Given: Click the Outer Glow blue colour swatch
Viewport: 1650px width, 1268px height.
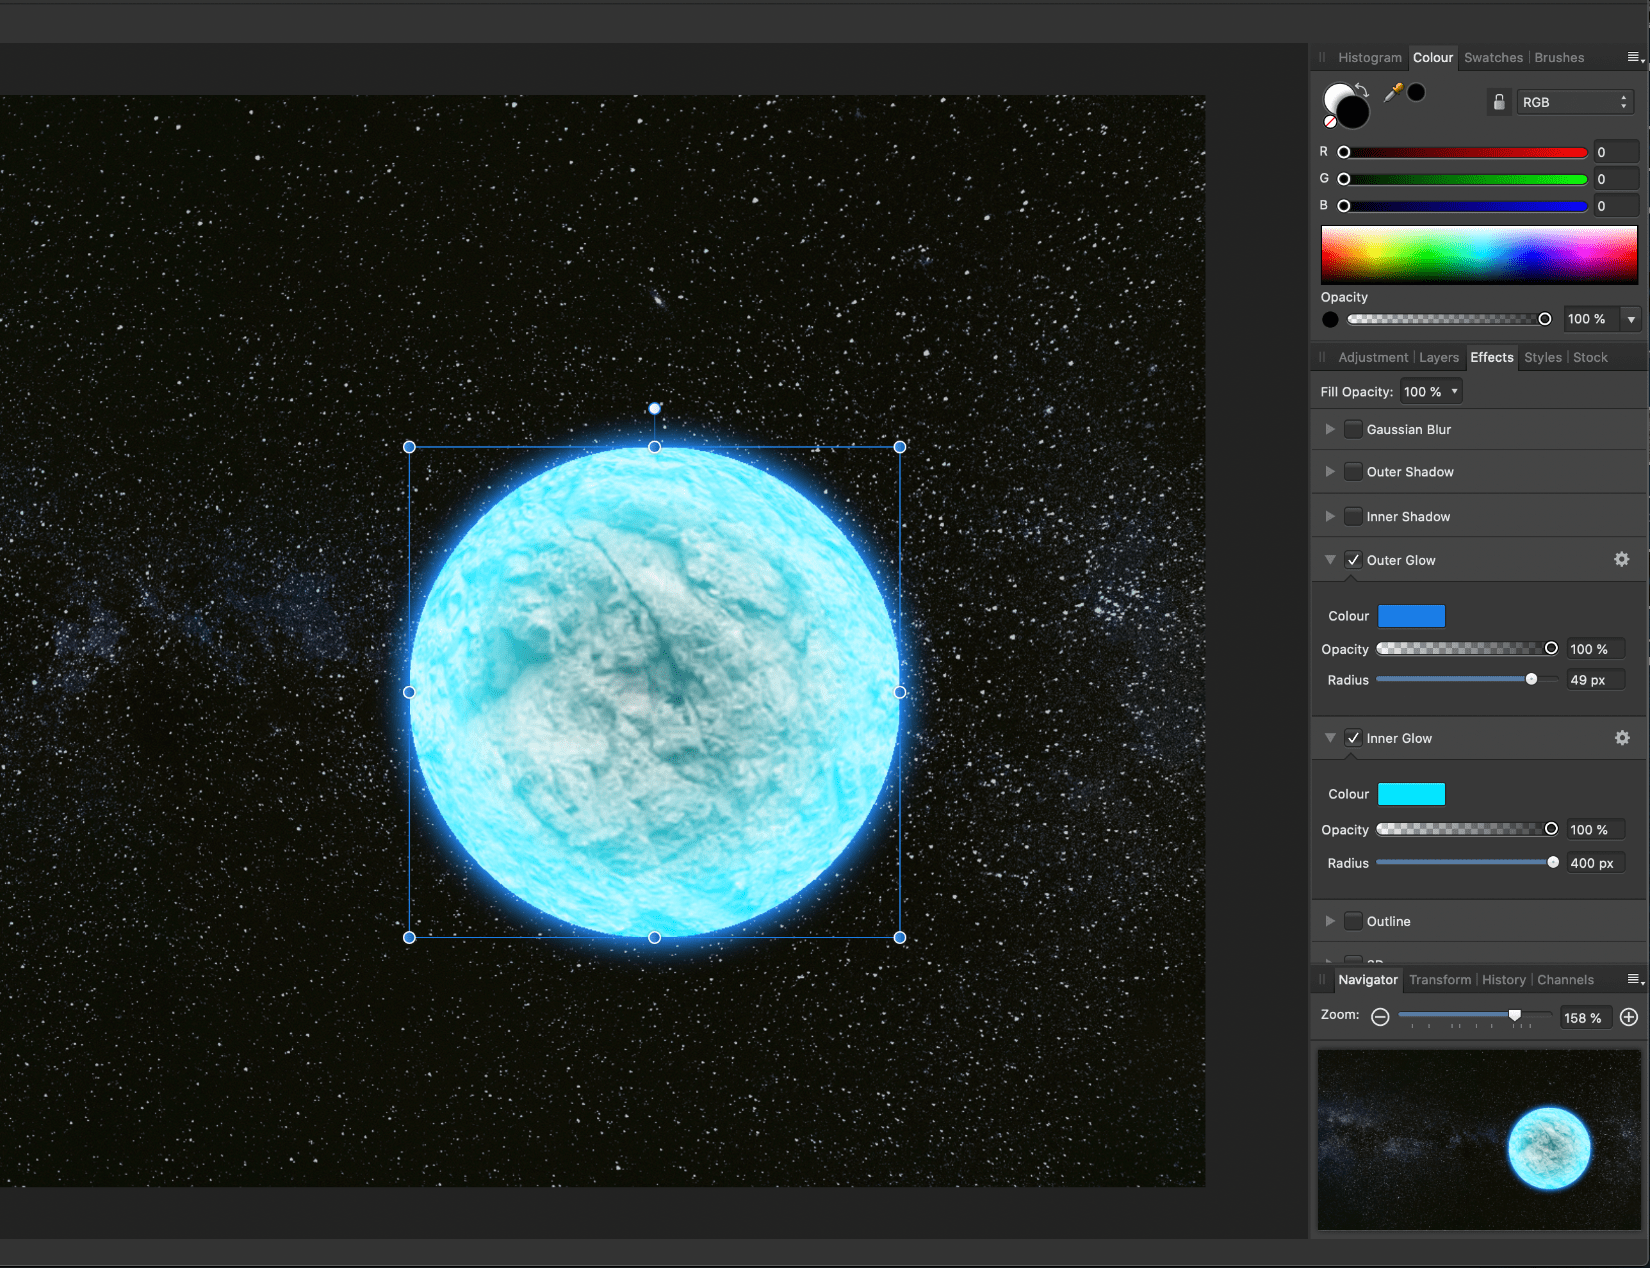Looking at the screenshot, I should click(x=1411, y=616).
